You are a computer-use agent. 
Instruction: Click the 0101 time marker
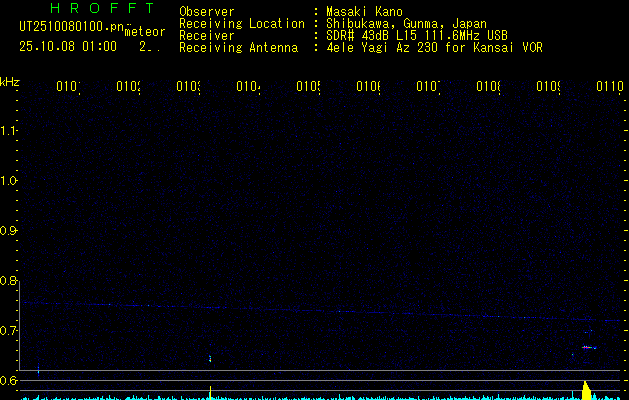pos(68,87)
